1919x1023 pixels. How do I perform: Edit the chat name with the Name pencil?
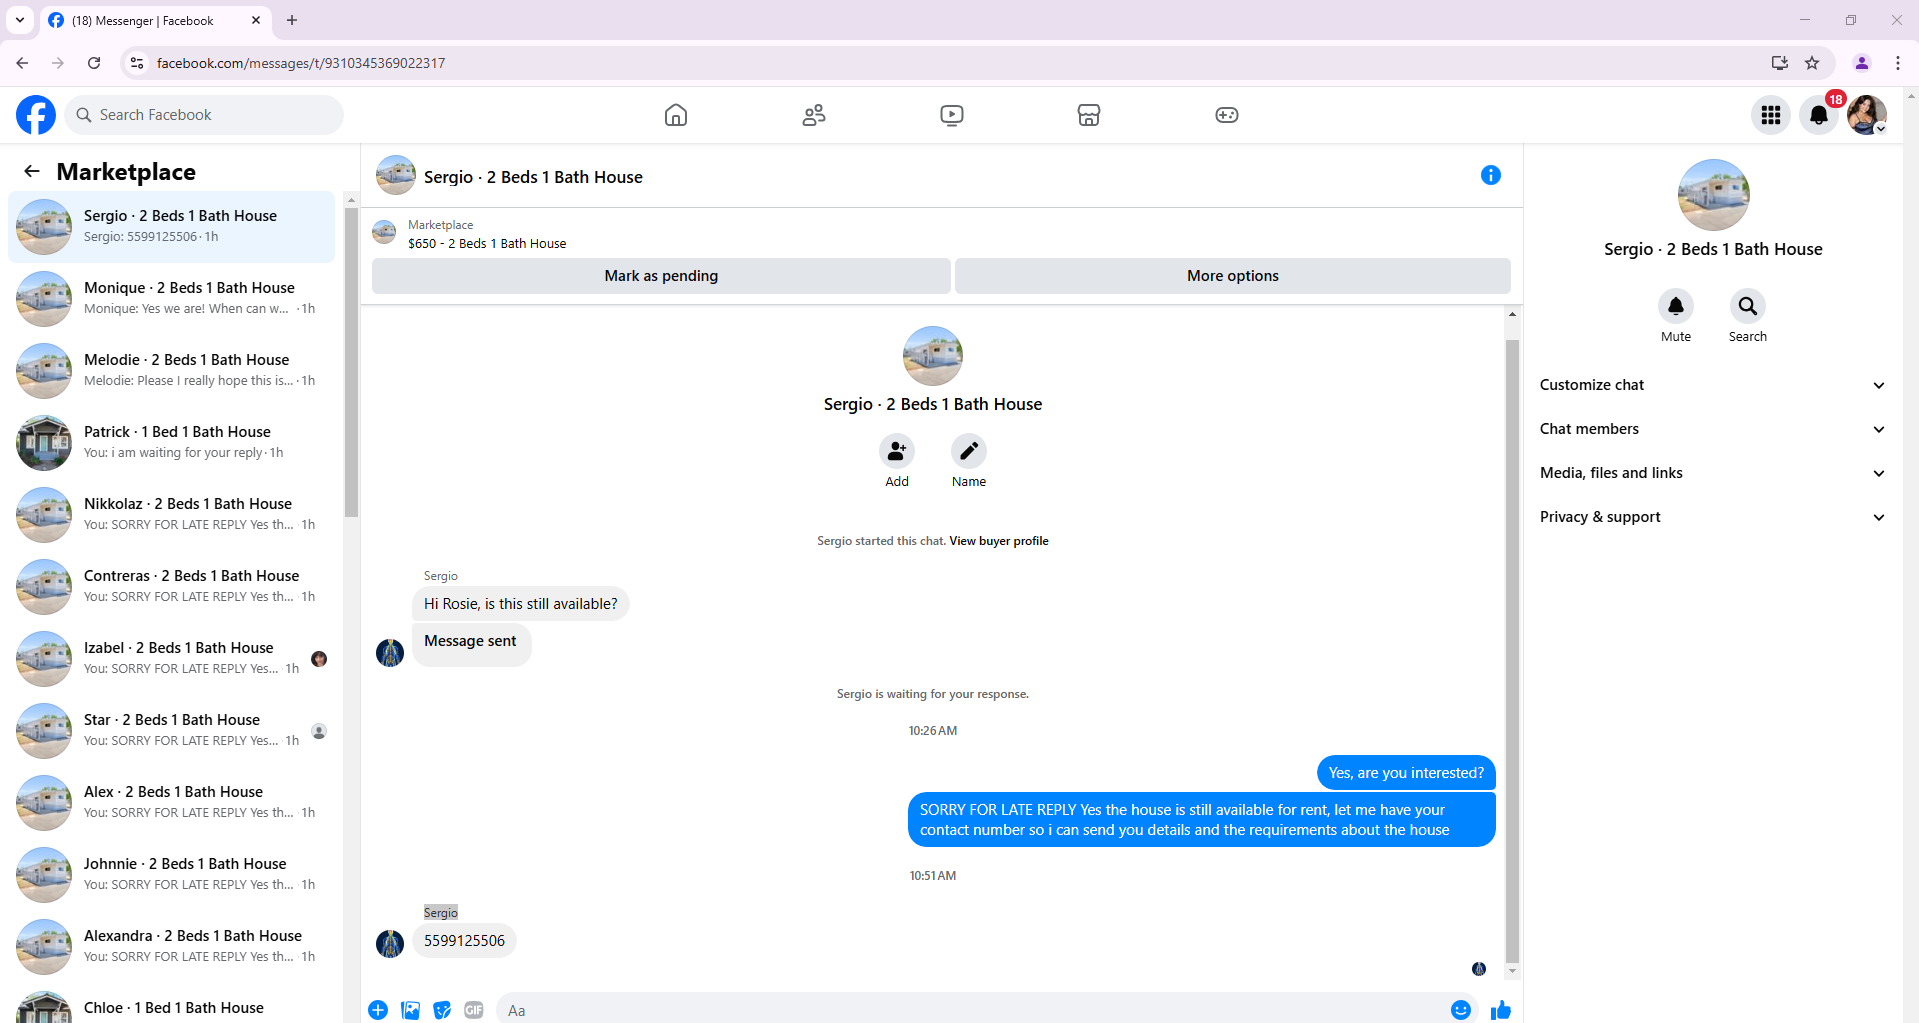tap(969, 452)
